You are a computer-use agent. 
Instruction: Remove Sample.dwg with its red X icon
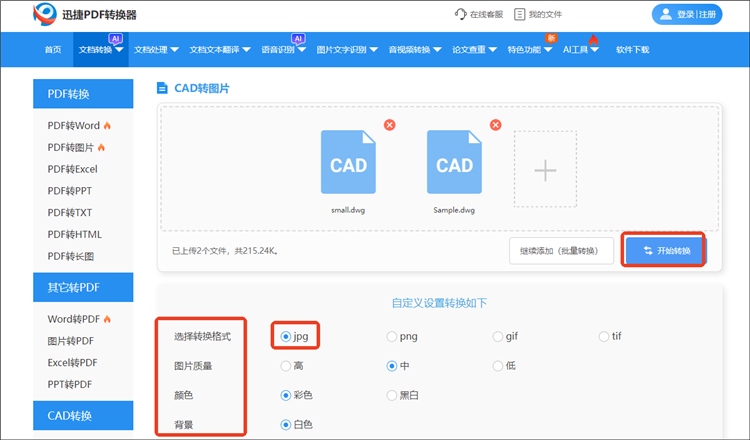click(x=494, y=125)
